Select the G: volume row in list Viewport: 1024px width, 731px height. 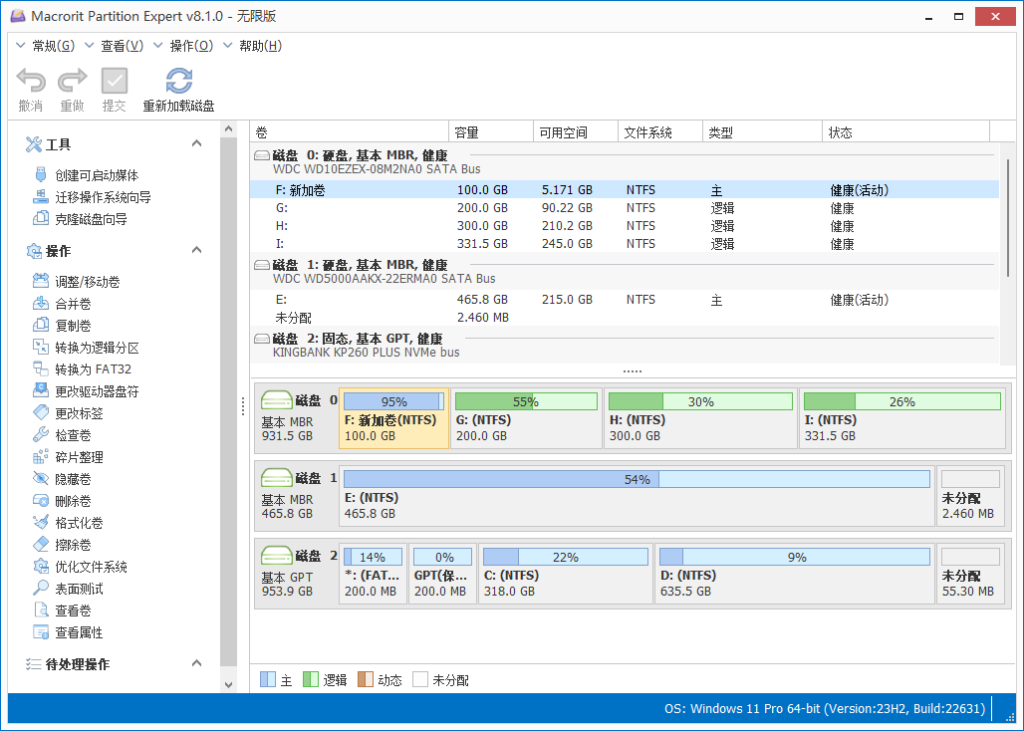[x=624, y=208]
